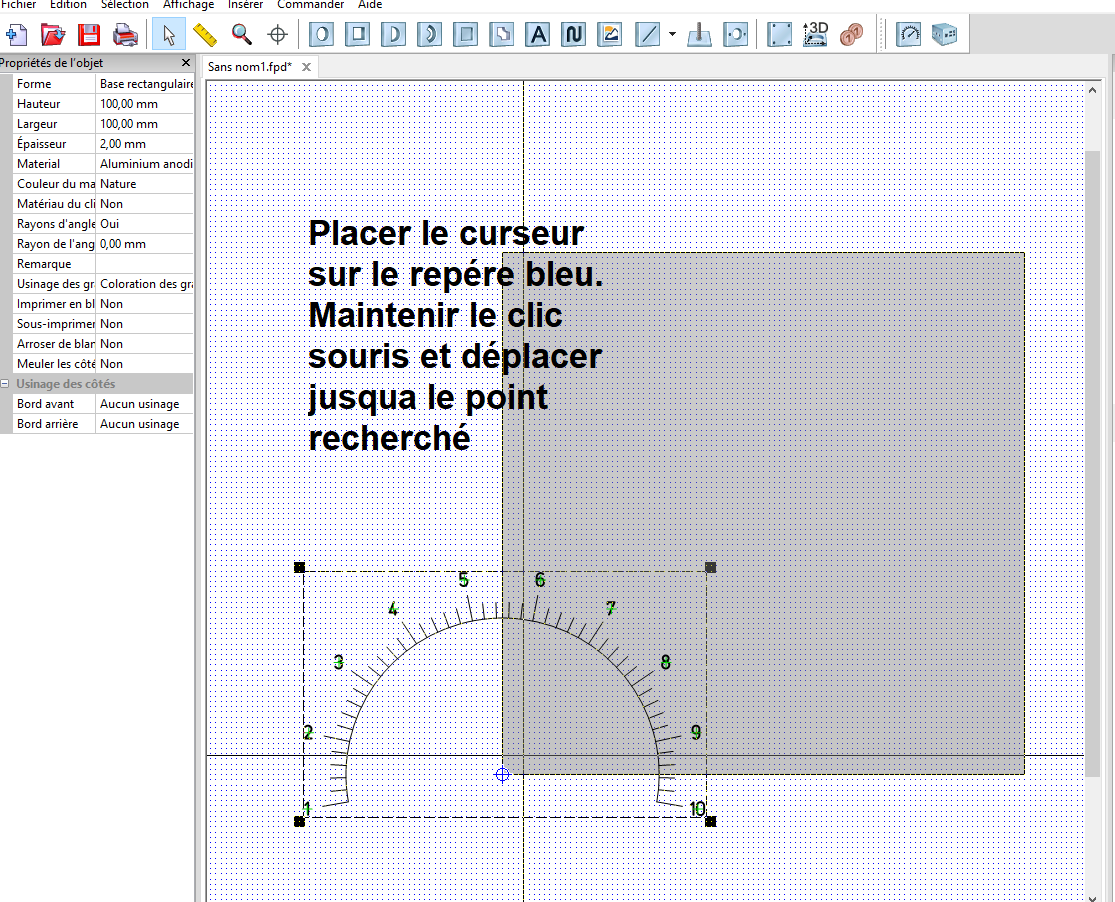Click the price calculation coins icon
Viewport: 1115px width, 902px height.
[851, 34]
